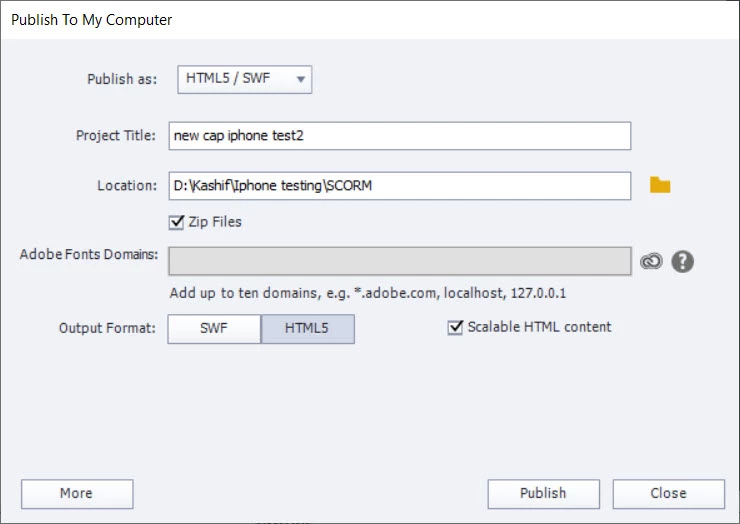The height and width of the screenshot is (524, 740).
Task: Click the Close button
Action: (669, 494)
